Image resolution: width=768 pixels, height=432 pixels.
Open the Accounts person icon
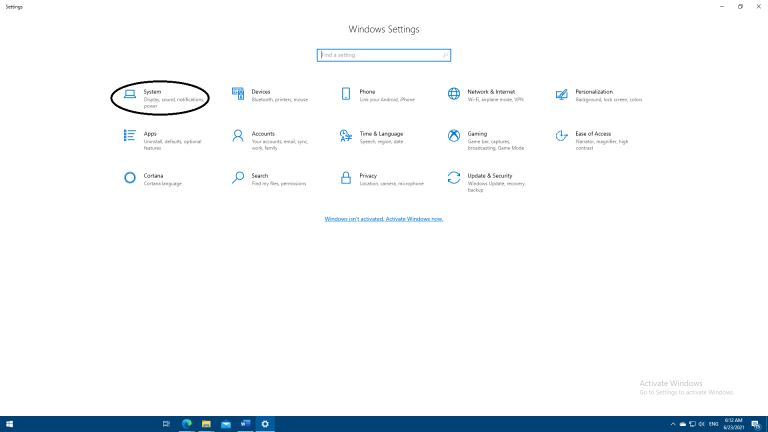238,136
